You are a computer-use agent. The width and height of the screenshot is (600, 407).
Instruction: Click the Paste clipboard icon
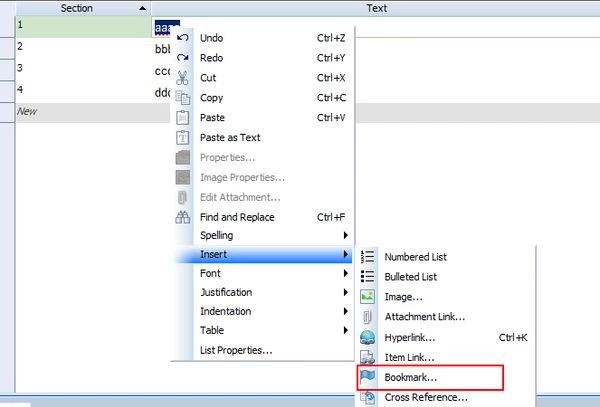(183, 117)
